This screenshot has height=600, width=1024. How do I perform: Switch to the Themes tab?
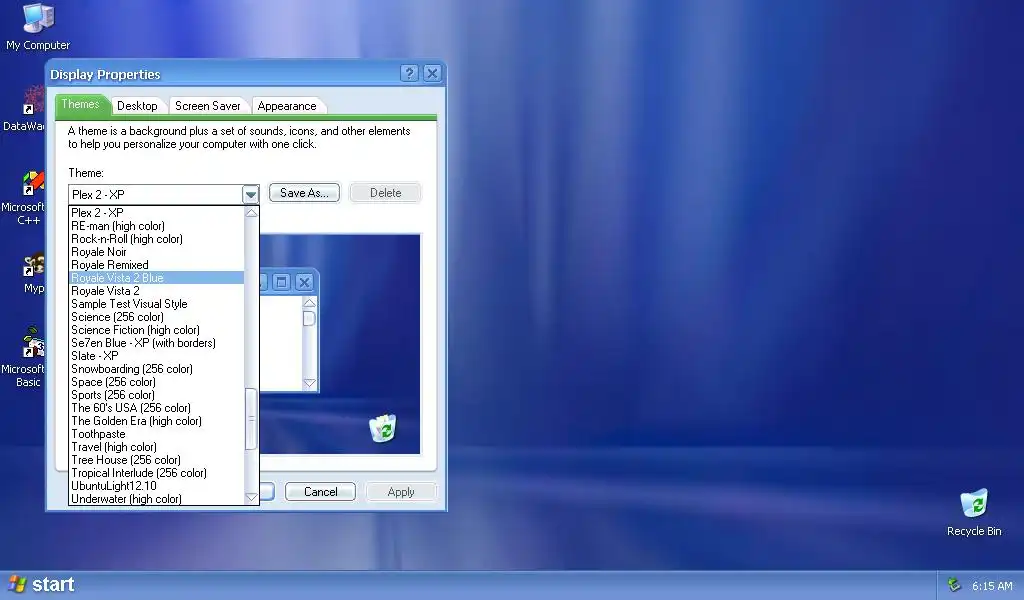point(80,104)
